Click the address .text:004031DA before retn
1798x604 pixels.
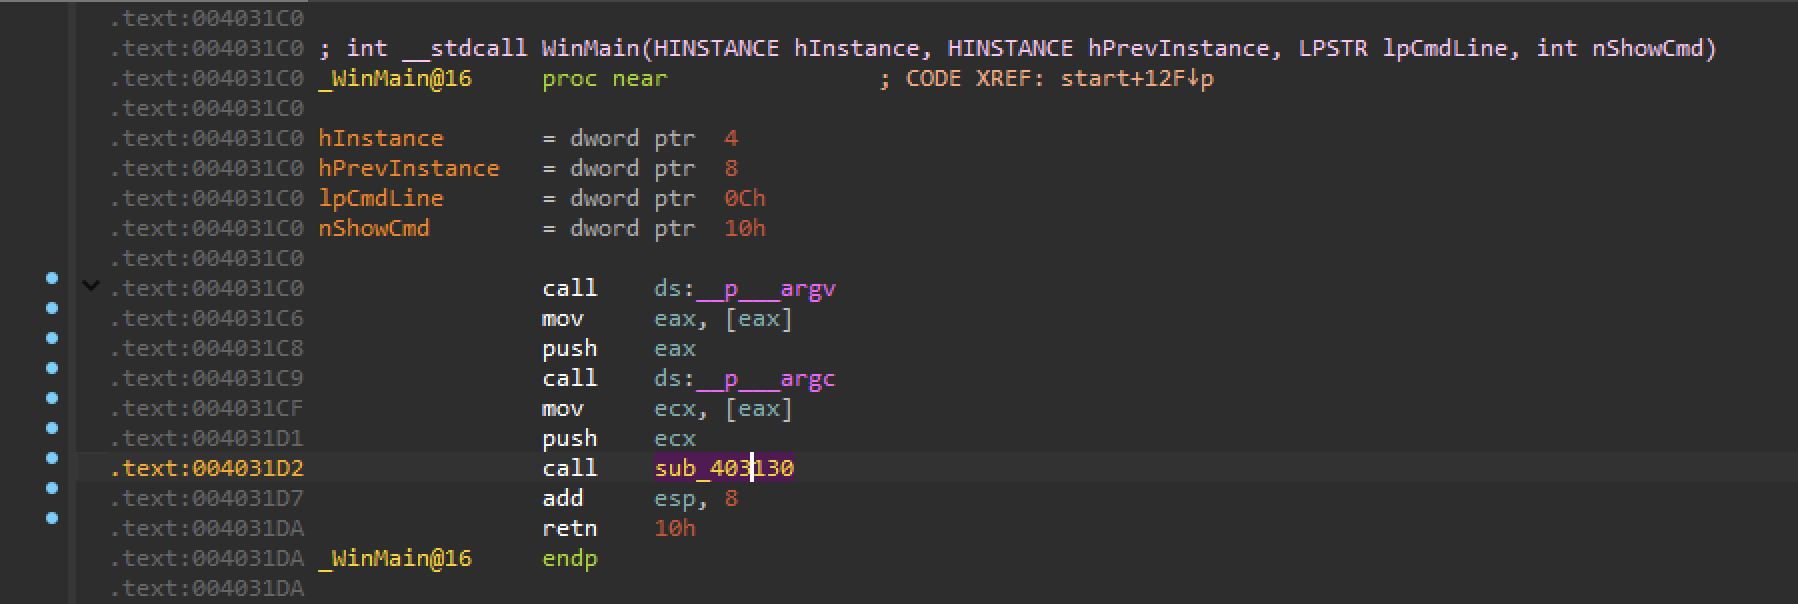click(x=207, y=528)
